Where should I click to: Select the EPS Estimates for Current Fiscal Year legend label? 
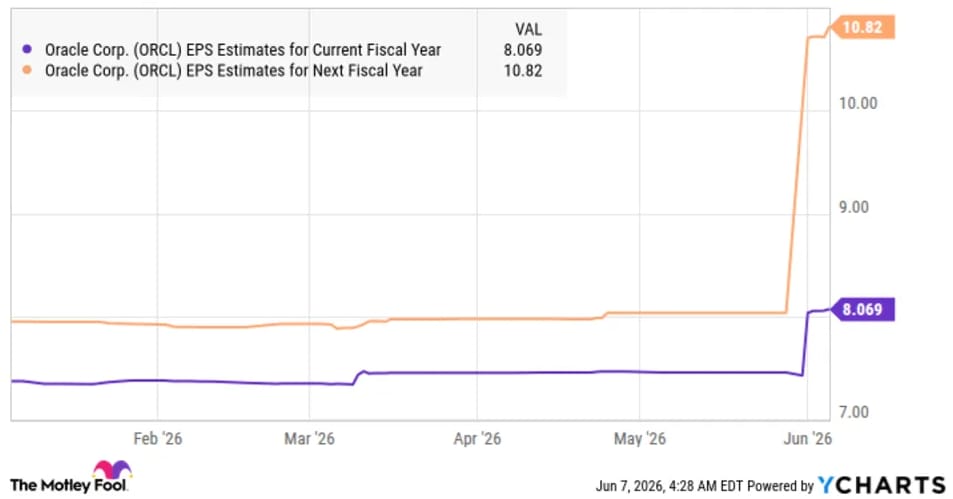[243, 50]
